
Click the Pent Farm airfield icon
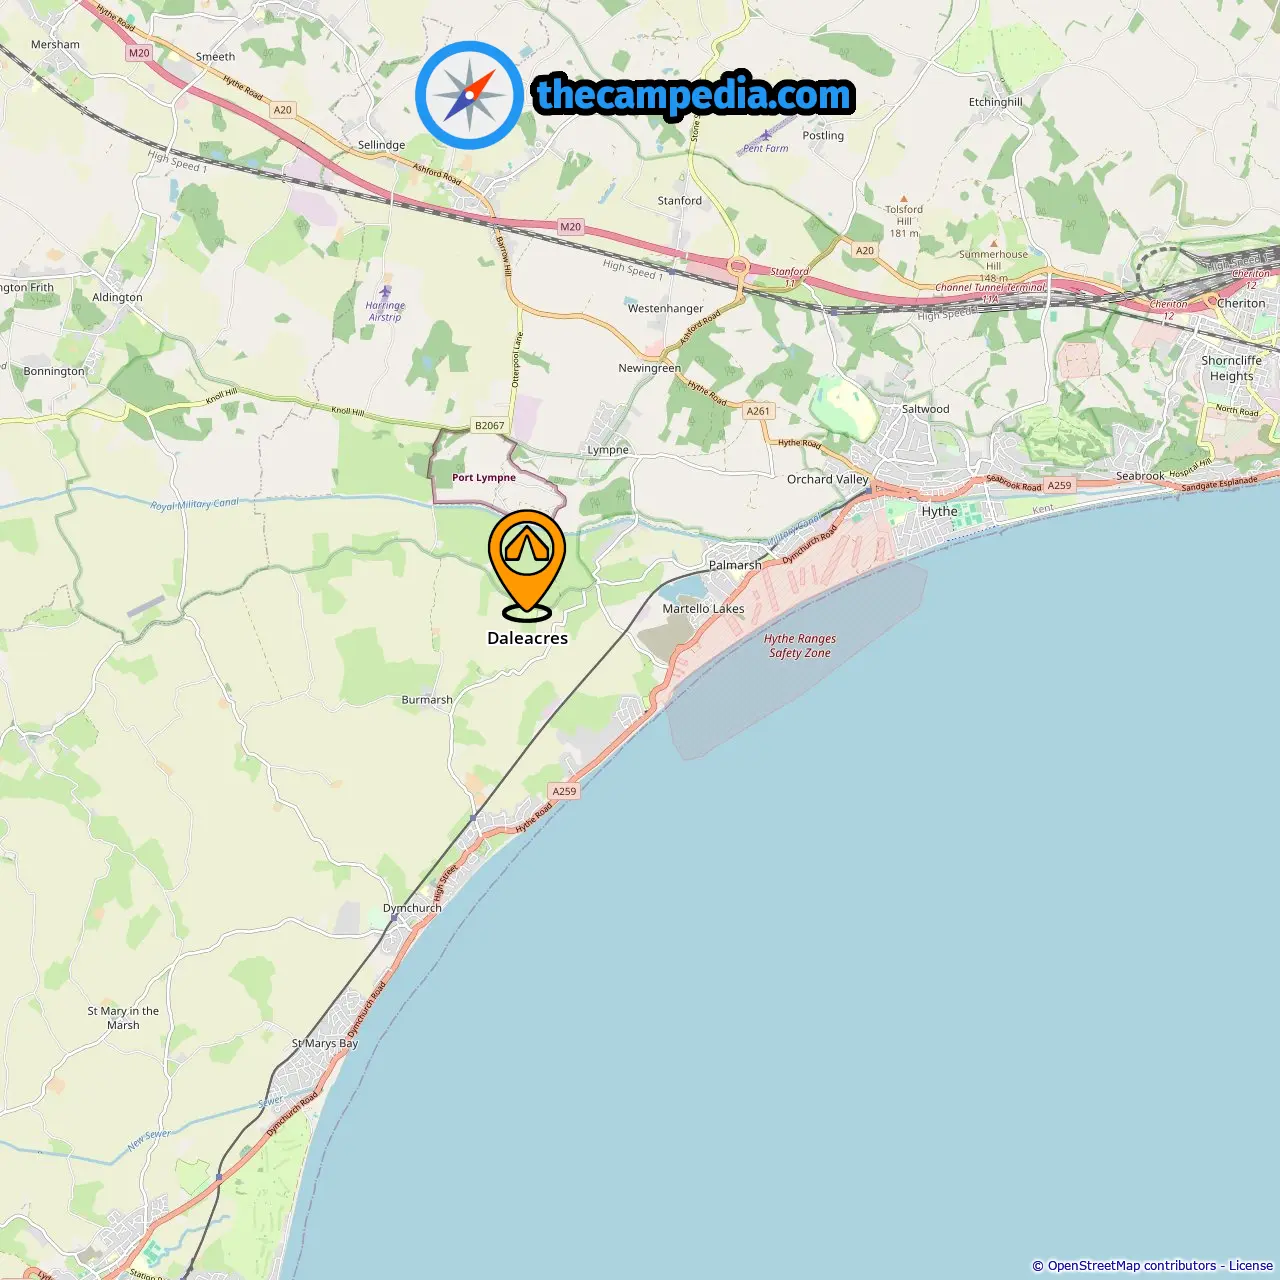click(x=766, y=134)
